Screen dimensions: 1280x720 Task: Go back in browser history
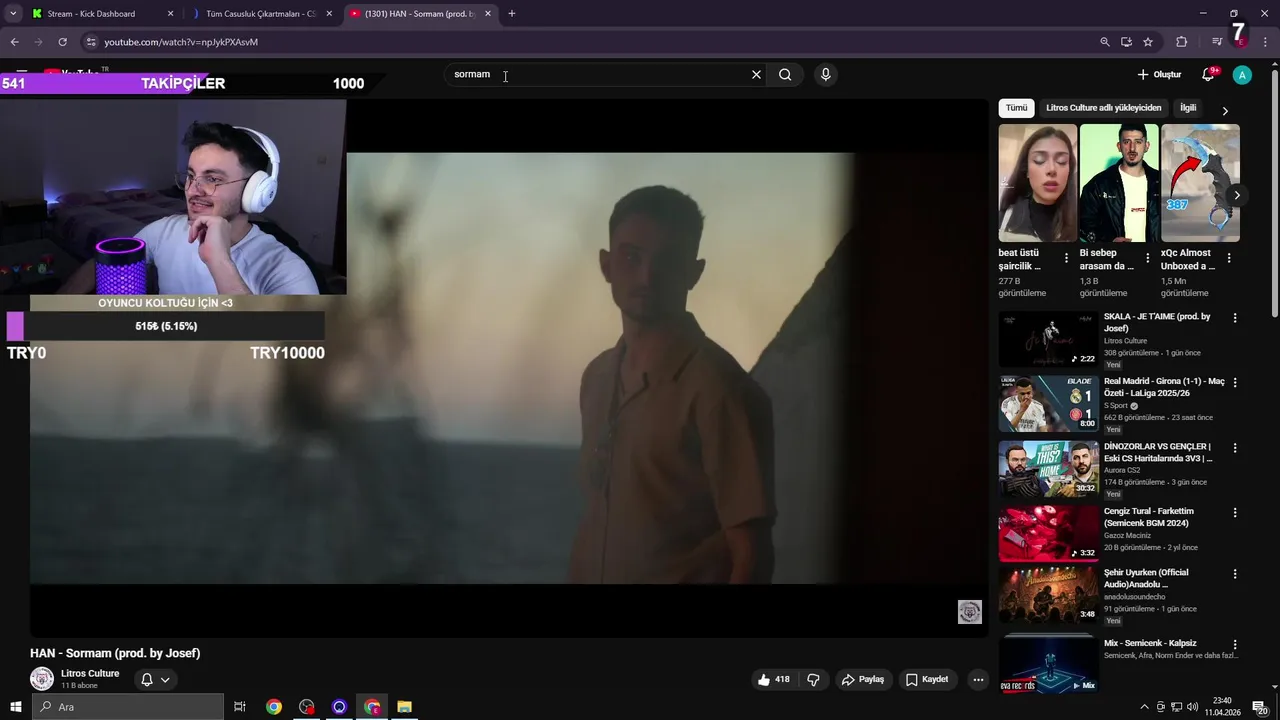point(15,42)
